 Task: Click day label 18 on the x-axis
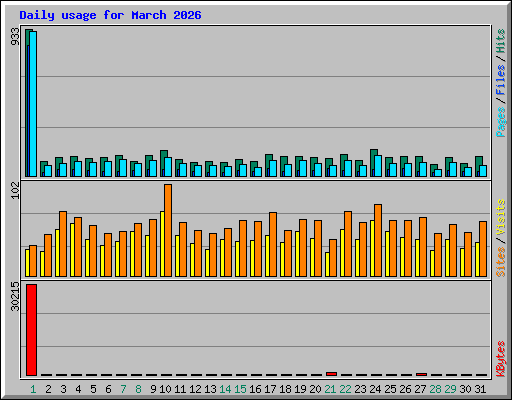coord(285,389)
